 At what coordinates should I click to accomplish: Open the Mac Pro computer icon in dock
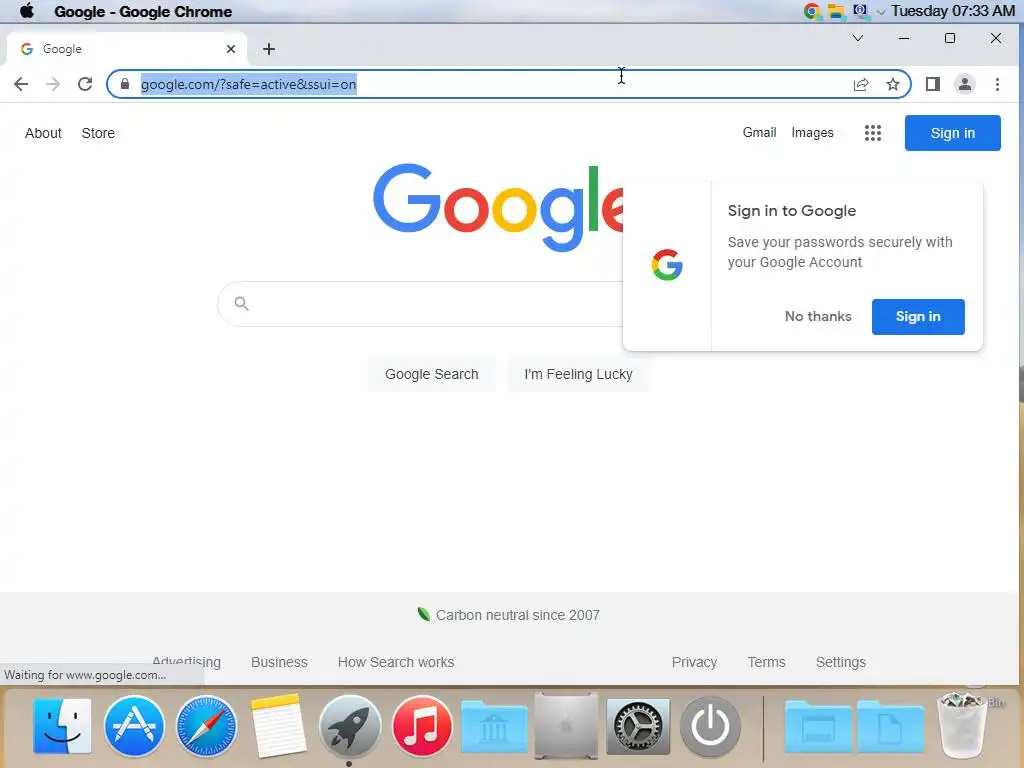point(566,726)
